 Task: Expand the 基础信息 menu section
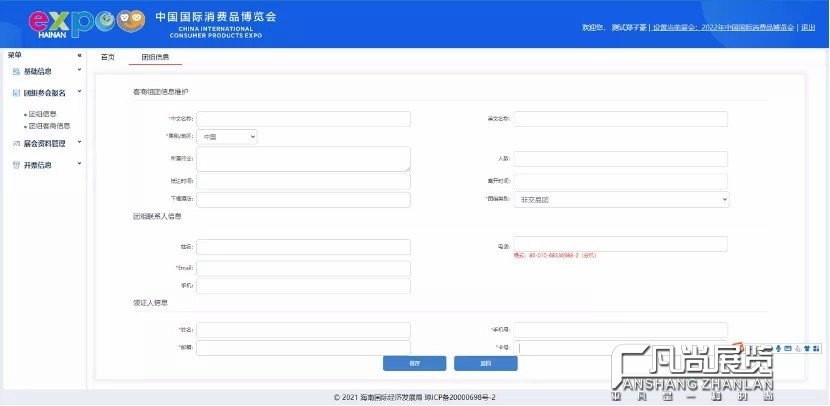point(79,72)
